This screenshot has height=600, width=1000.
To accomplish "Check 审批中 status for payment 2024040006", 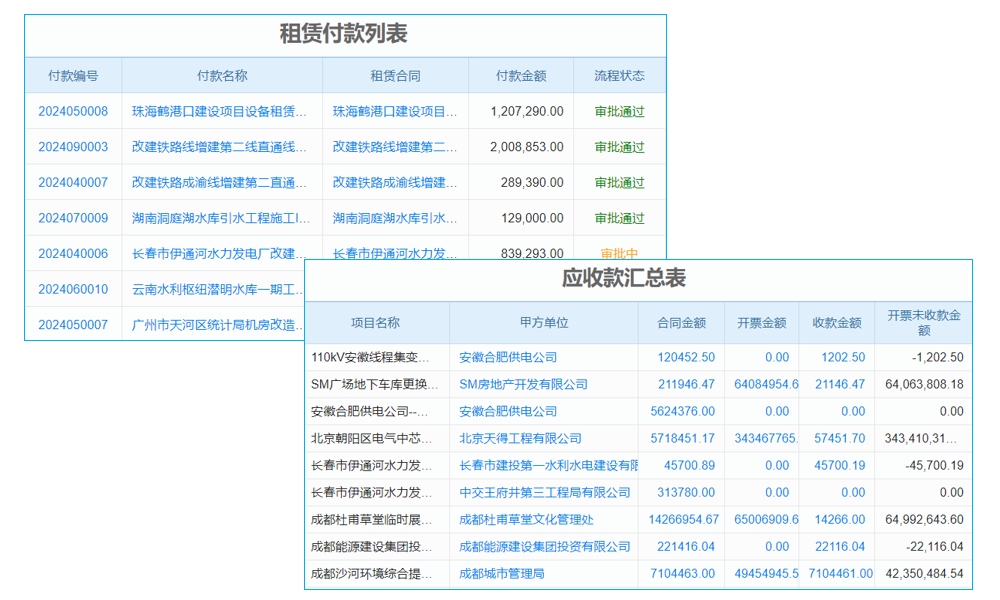I will click(618, 253).
